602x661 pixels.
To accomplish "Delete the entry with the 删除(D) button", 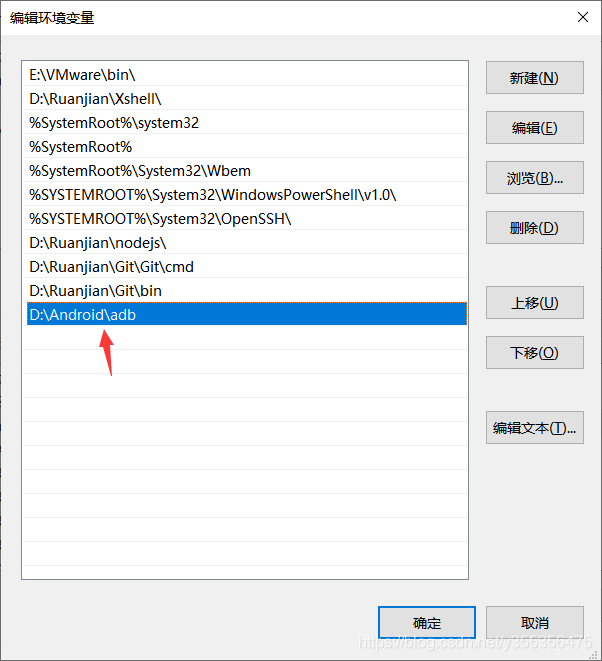I will pos(535,228).
